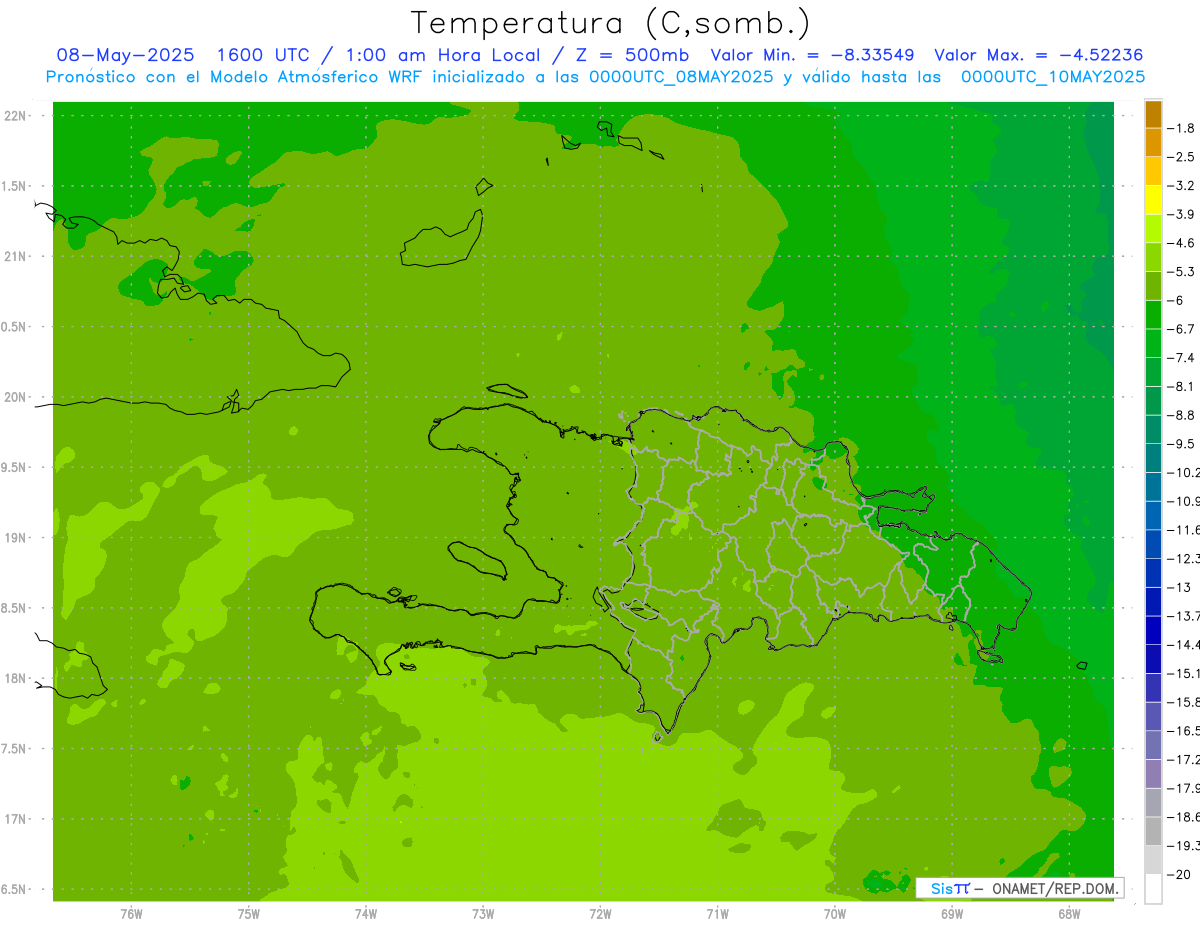Click the '20N' latitude label
The image size is (1200, 927).
pos(16,398)
